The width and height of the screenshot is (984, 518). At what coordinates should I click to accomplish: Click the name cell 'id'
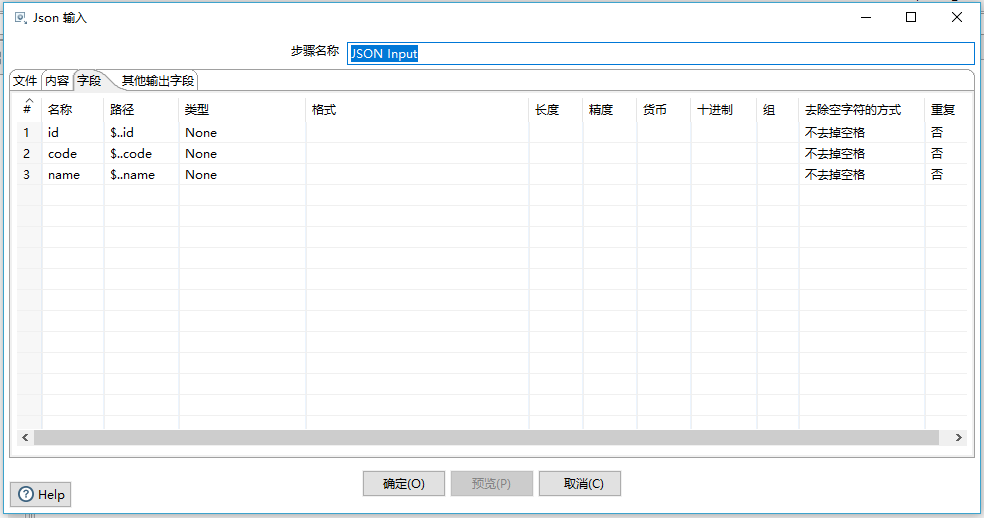coord(73,132)
